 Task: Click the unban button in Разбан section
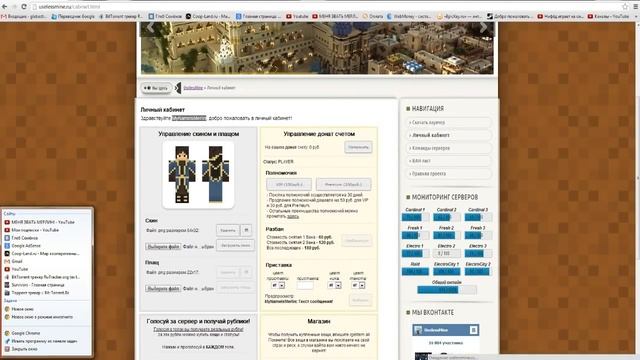(x=356, y=240)
